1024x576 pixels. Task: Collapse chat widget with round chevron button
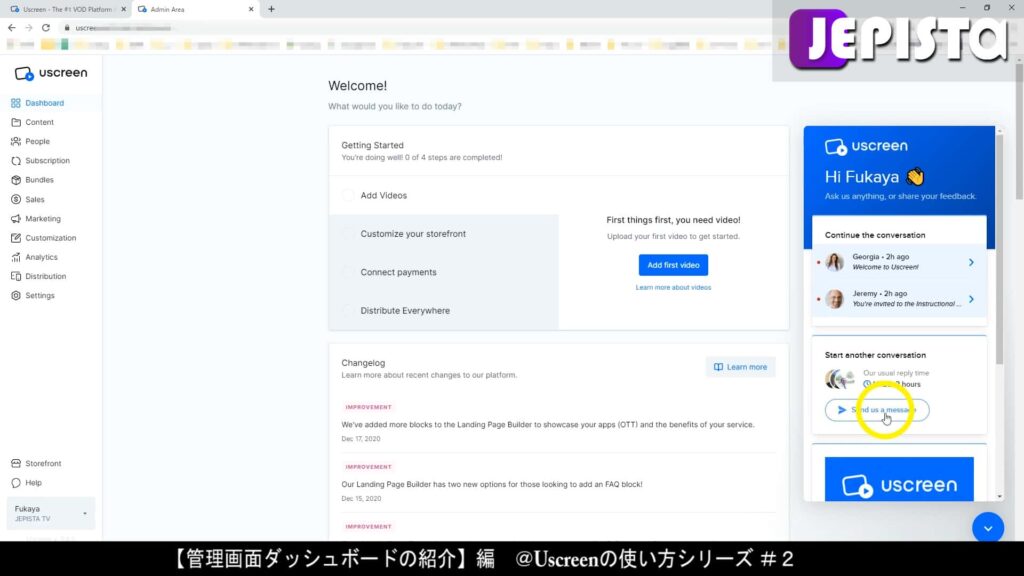point(987,528)
